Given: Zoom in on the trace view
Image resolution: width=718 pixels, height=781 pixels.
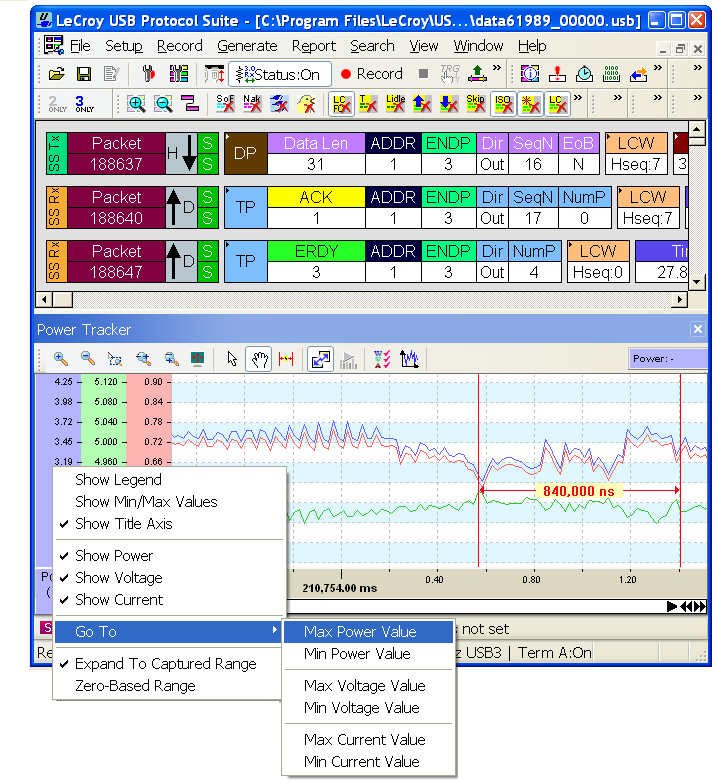Looking at the screenshot, I should pos(136,104).
